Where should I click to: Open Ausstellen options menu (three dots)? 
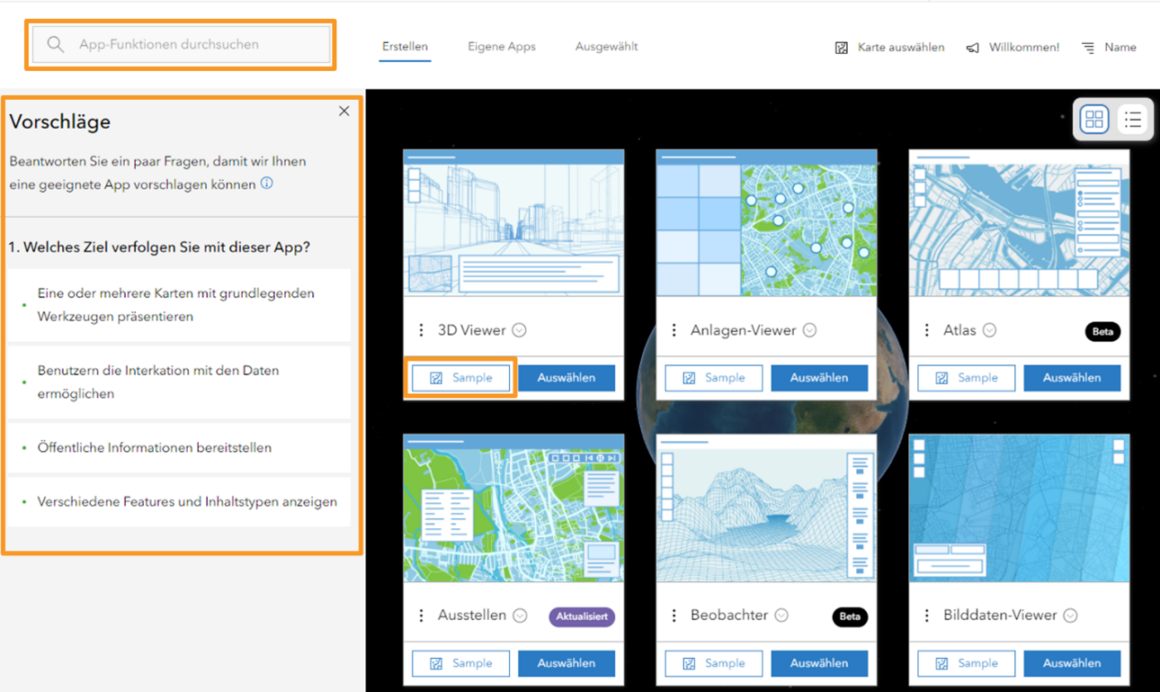point(421,616)
